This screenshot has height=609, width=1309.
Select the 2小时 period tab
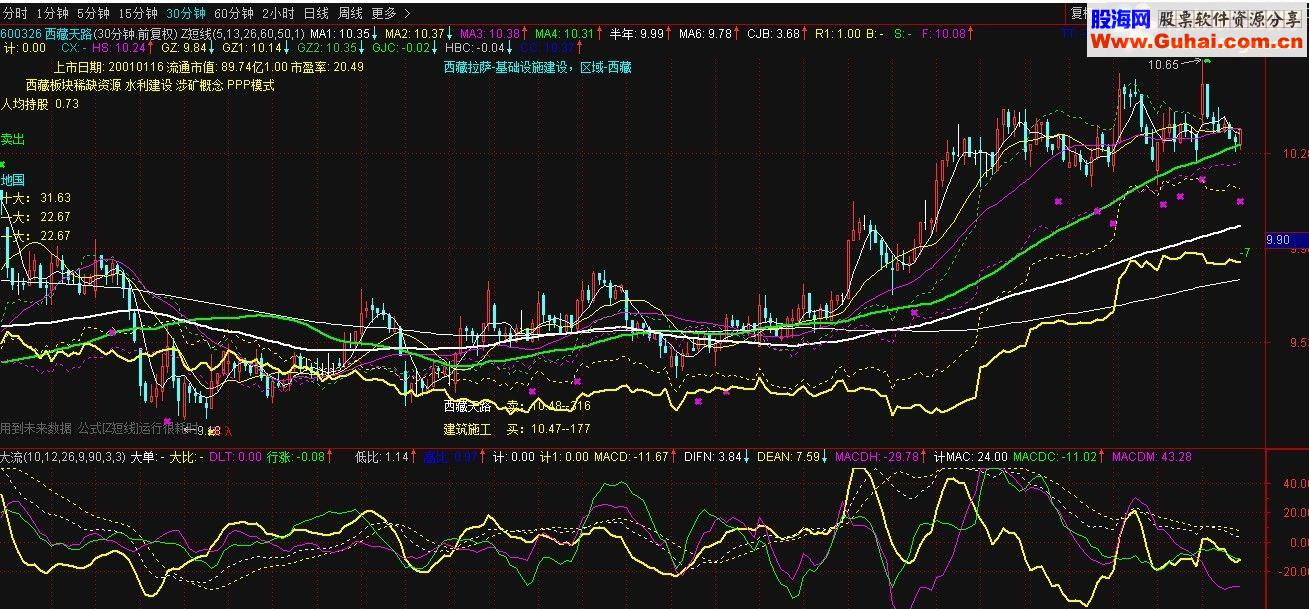[278, 14]
